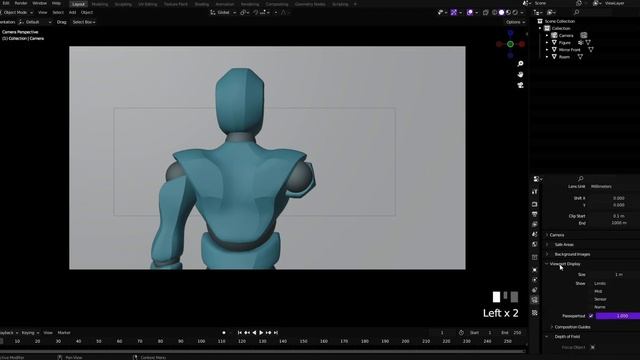Click the properties editor search icon
The width and height of the screenshot is (640, 360).
pyautogui.click(x=580, y=179)
